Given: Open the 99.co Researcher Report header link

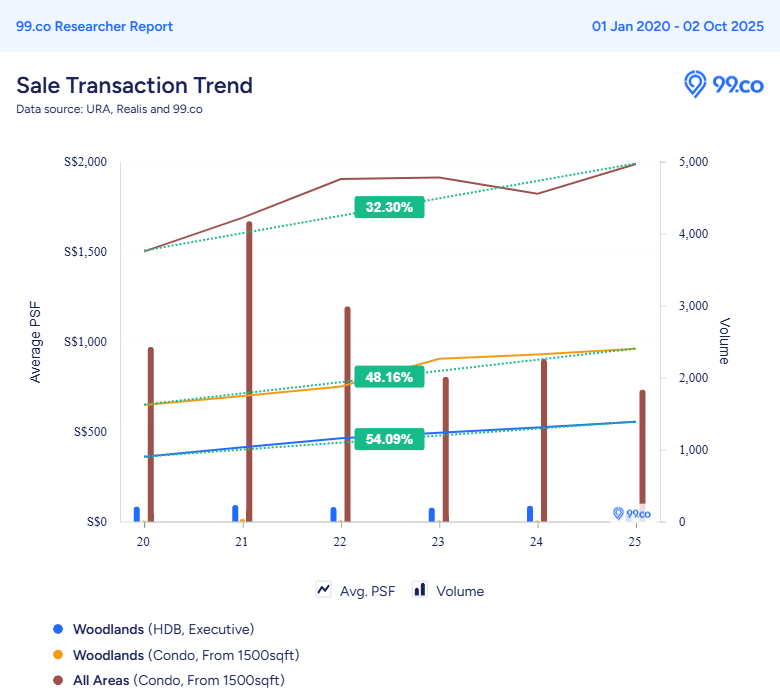Looking at the screenshot, I should pyautogui.click(x=94, y=26).
